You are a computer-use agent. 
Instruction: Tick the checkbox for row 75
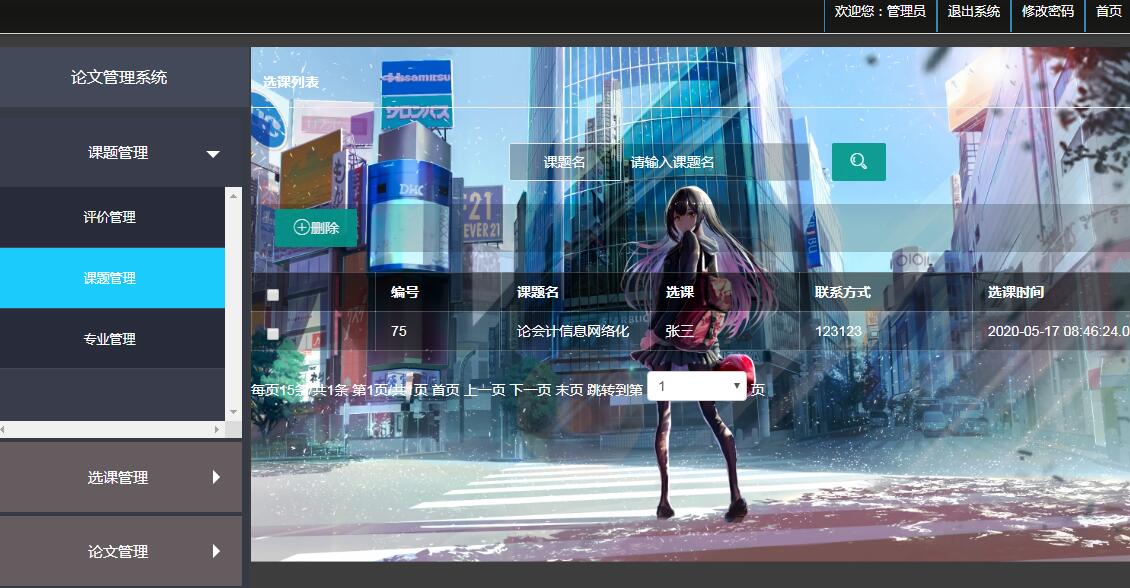click(272, 334)
